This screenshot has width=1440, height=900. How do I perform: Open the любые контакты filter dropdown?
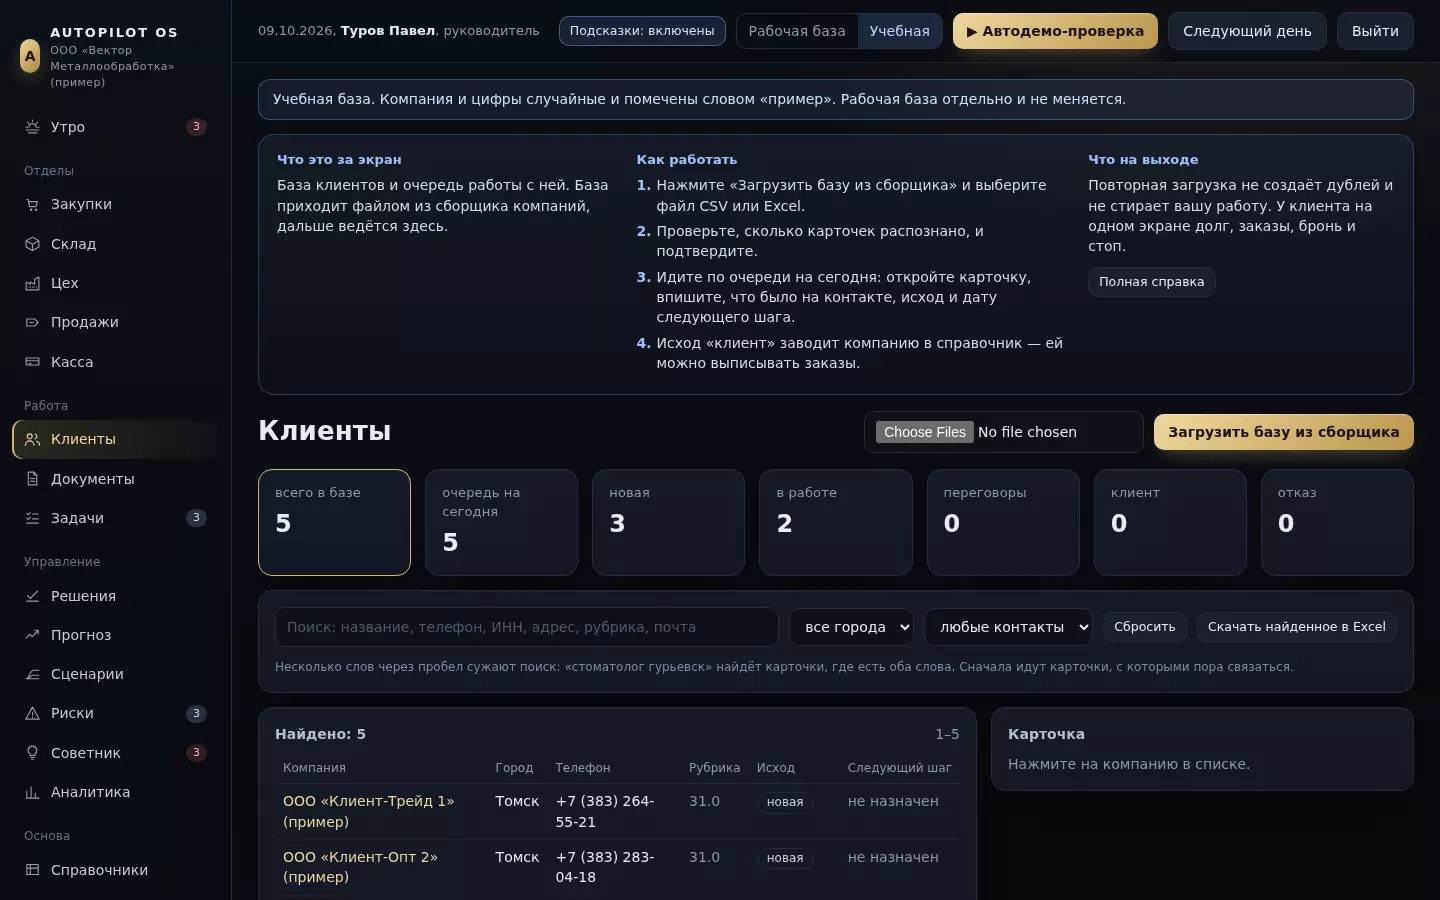coord(1008,627)
